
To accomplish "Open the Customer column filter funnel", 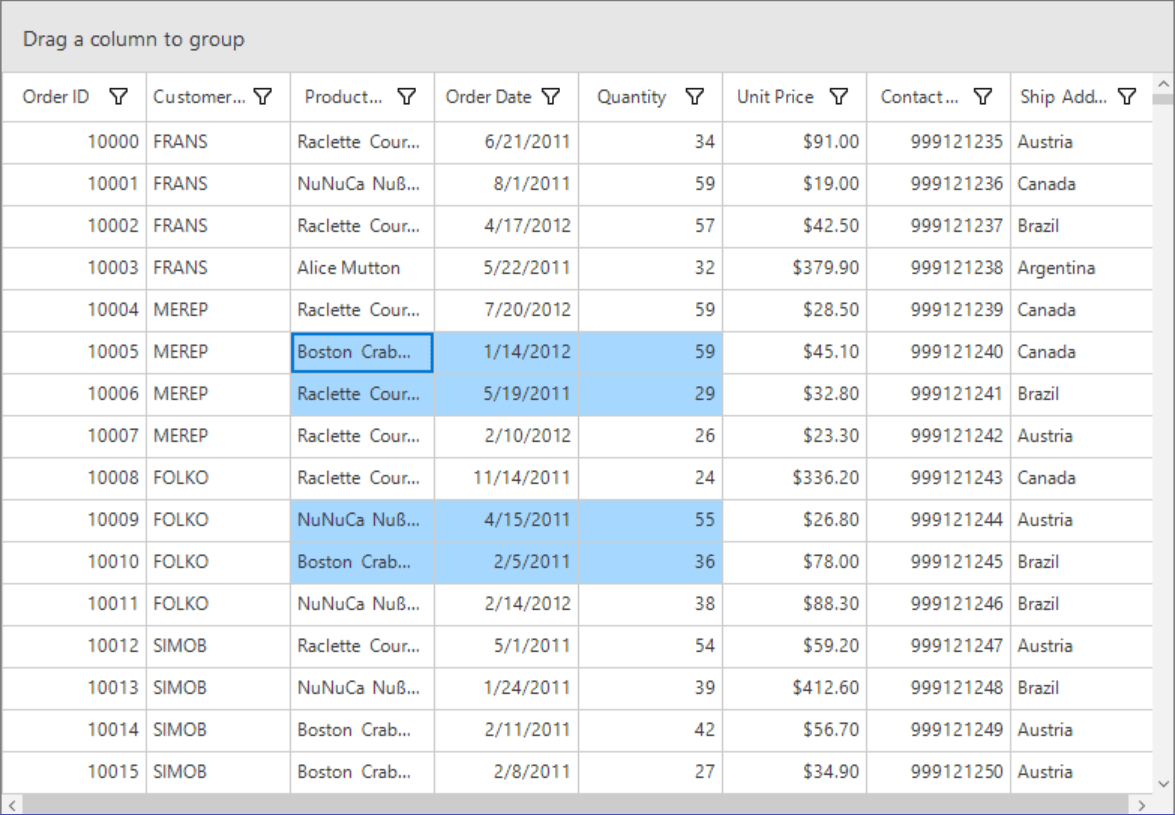I will [x=263, y=97].
